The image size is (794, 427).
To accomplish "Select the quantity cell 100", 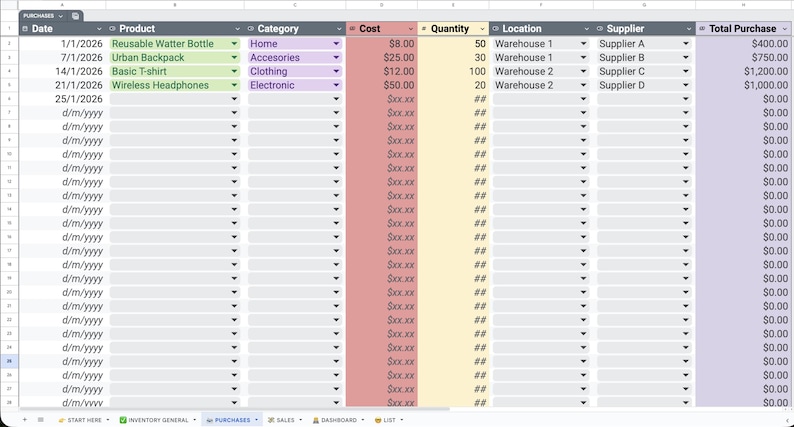I will (x=453, y=71).
